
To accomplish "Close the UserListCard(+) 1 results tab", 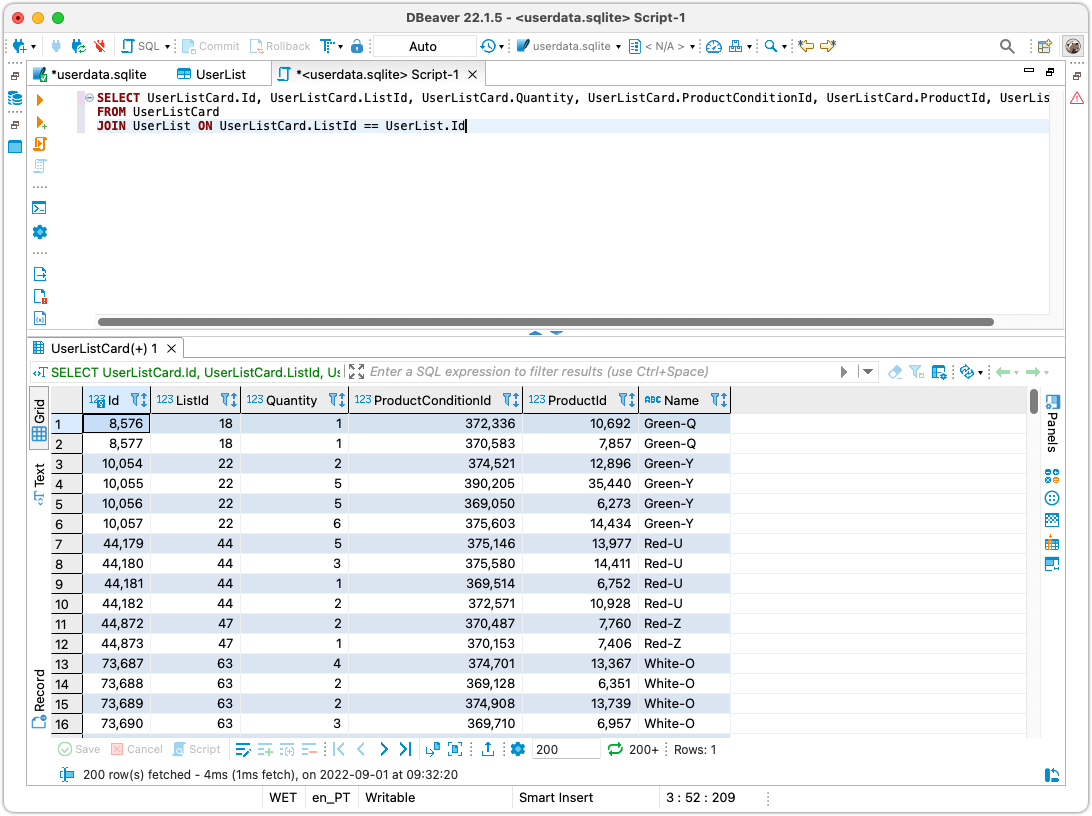I will 171,348.
